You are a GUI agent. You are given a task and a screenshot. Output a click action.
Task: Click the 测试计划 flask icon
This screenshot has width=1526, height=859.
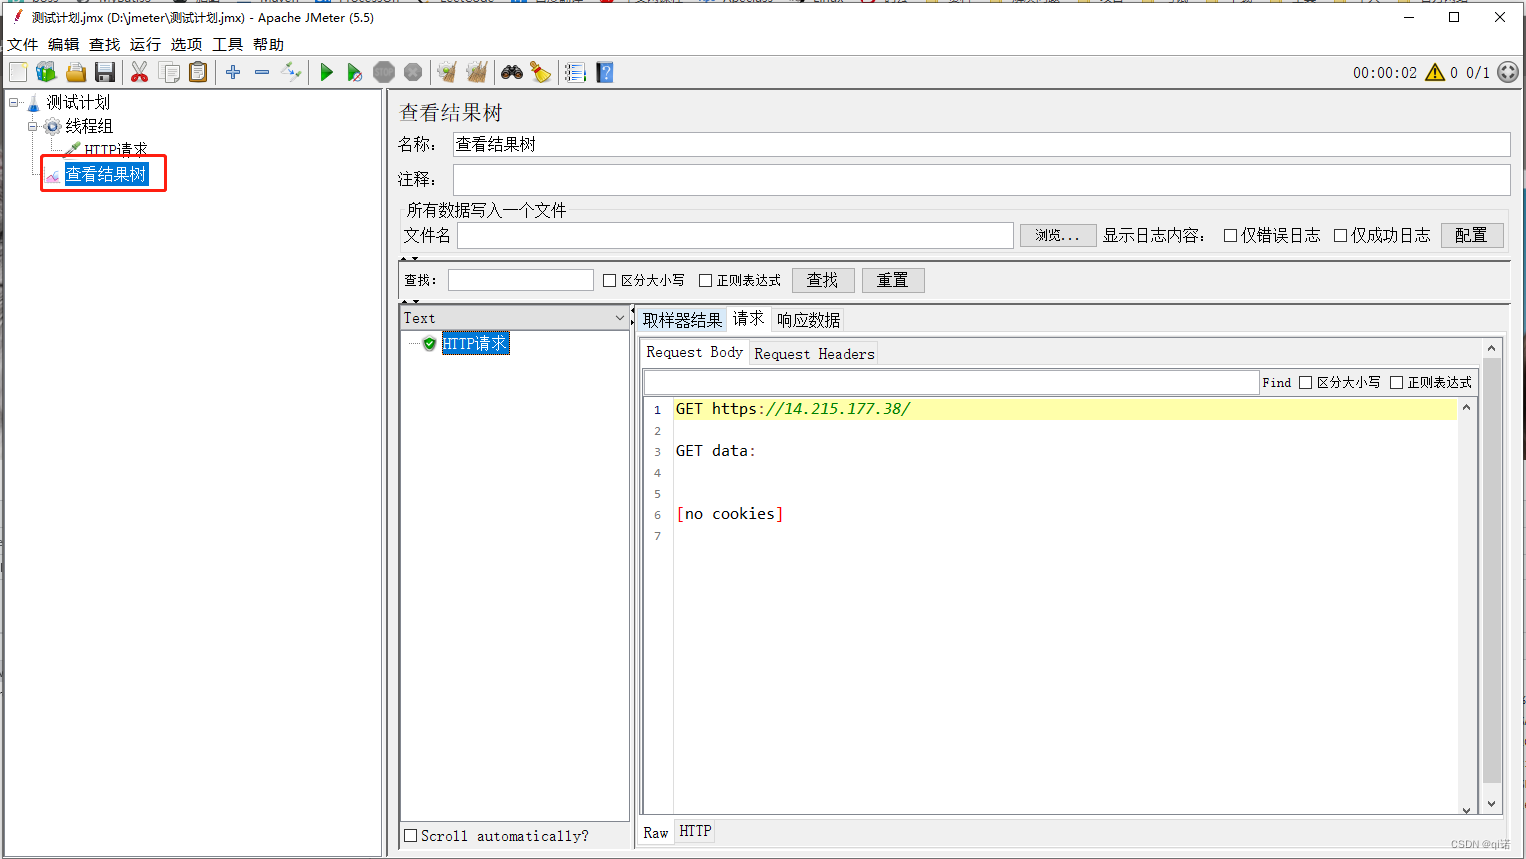coord(34,102)
